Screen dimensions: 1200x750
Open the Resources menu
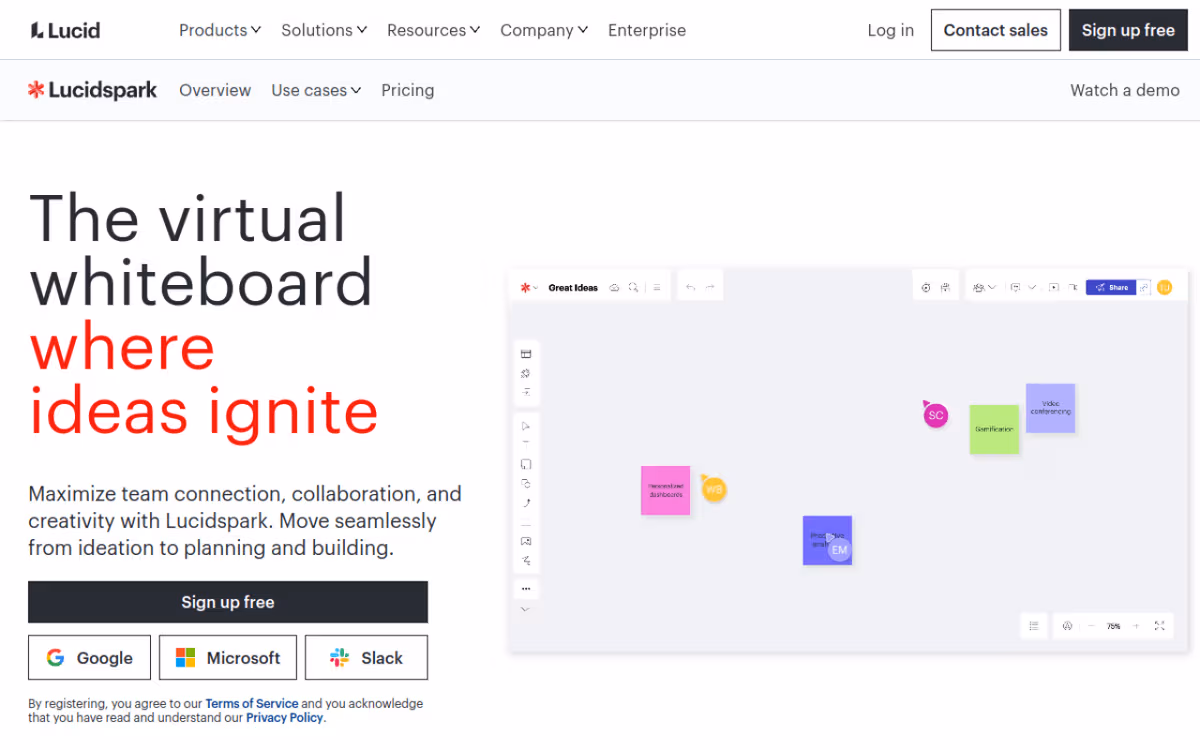click(x=433, y=30)
